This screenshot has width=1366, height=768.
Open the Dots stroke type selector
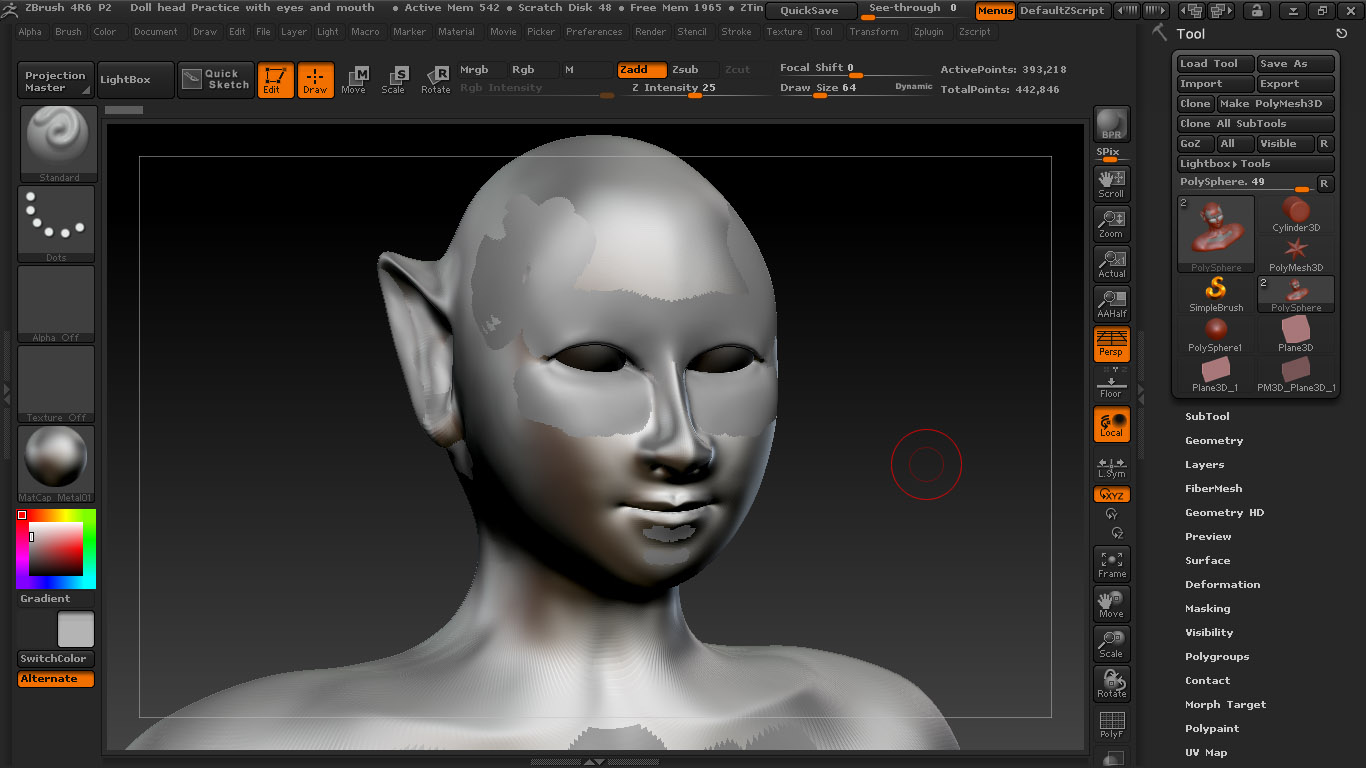pos(56,224)
